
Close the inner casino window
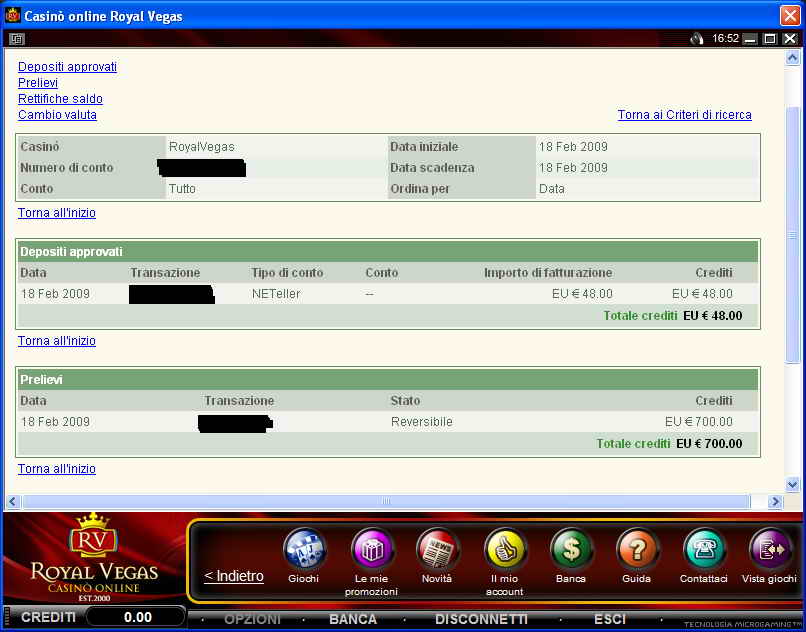(x=790, y=39)
